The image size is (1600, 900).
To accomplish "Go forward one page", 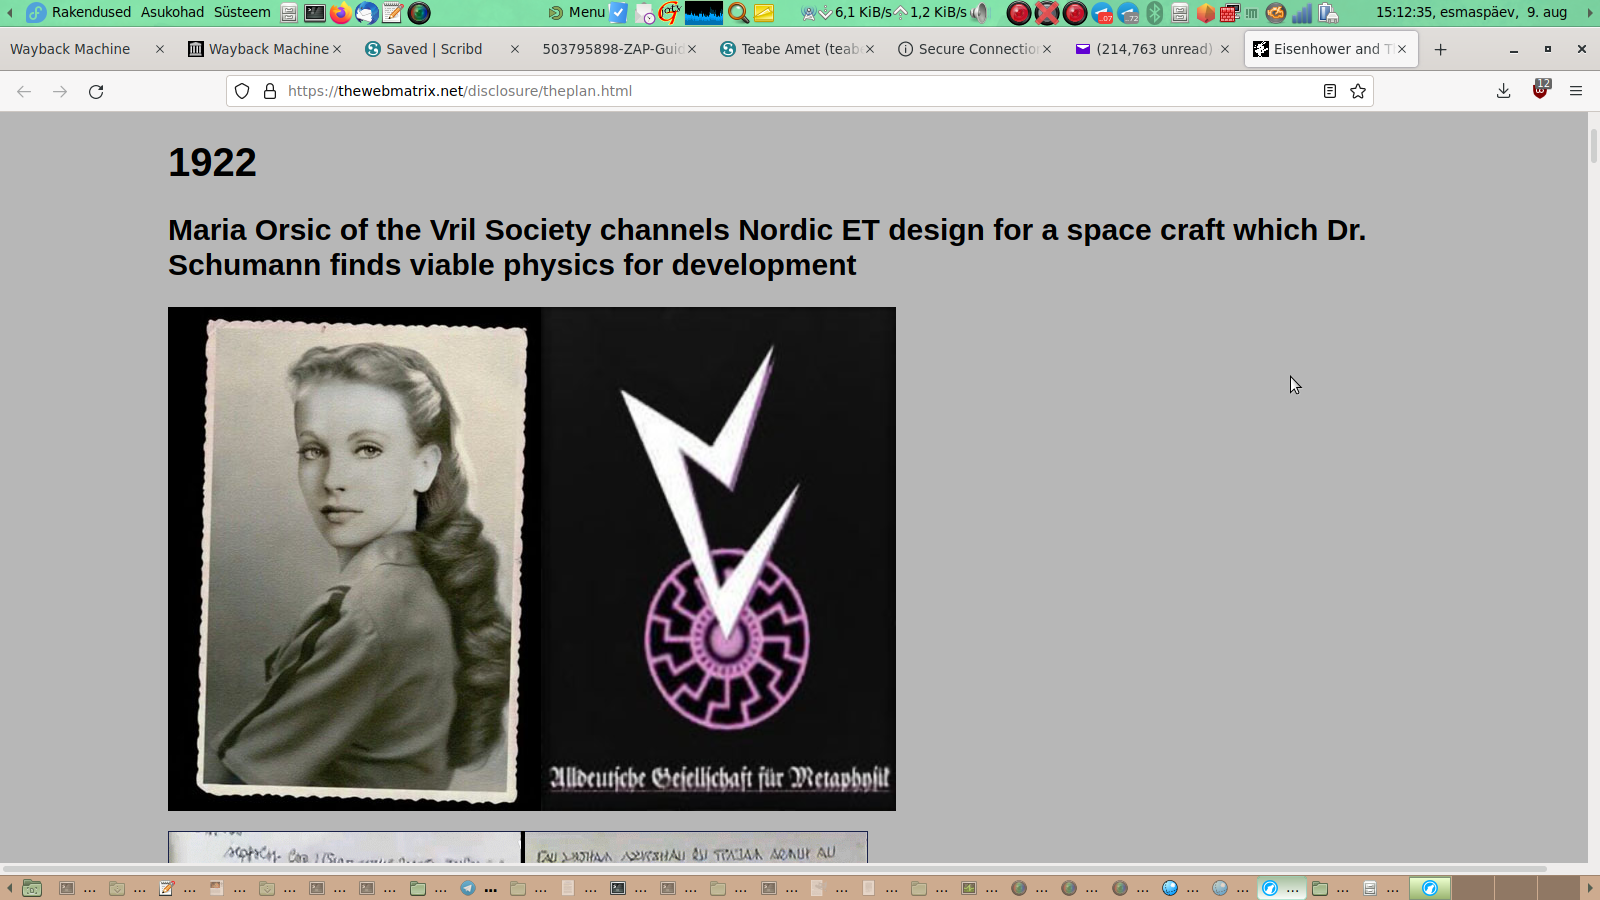I will point(60,91).
